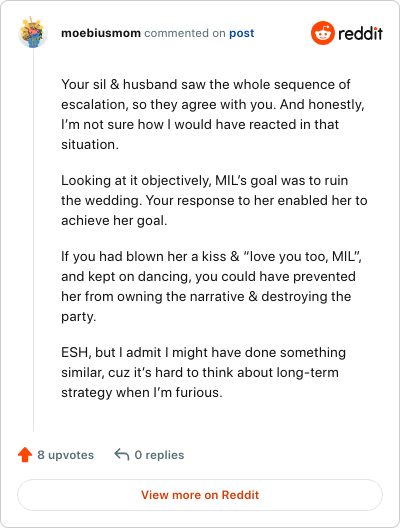Click the paragraph starting 'Your sil & husband'
Image resolution: width=400 pixels, height=528 pixels.
click(212, 114)
